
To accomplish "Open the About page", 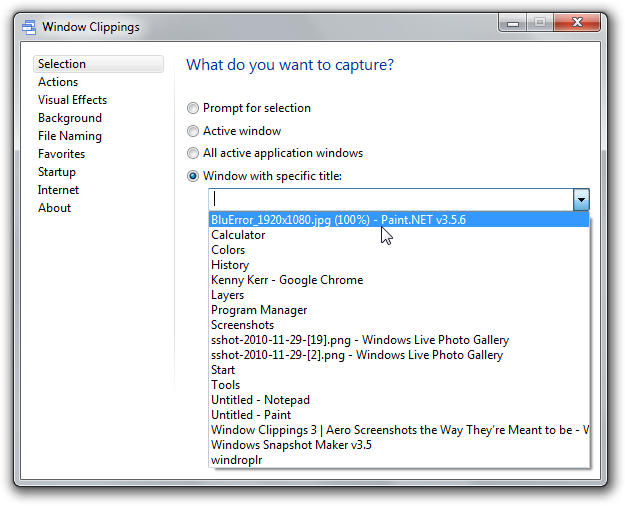I will coord(55,208).
